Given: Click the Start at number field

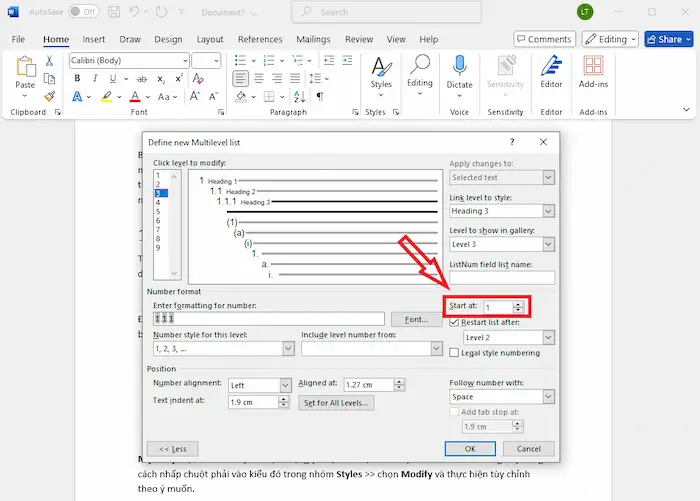Looking at the screenshot, I should pyautogui.click(x=496, y=307).
